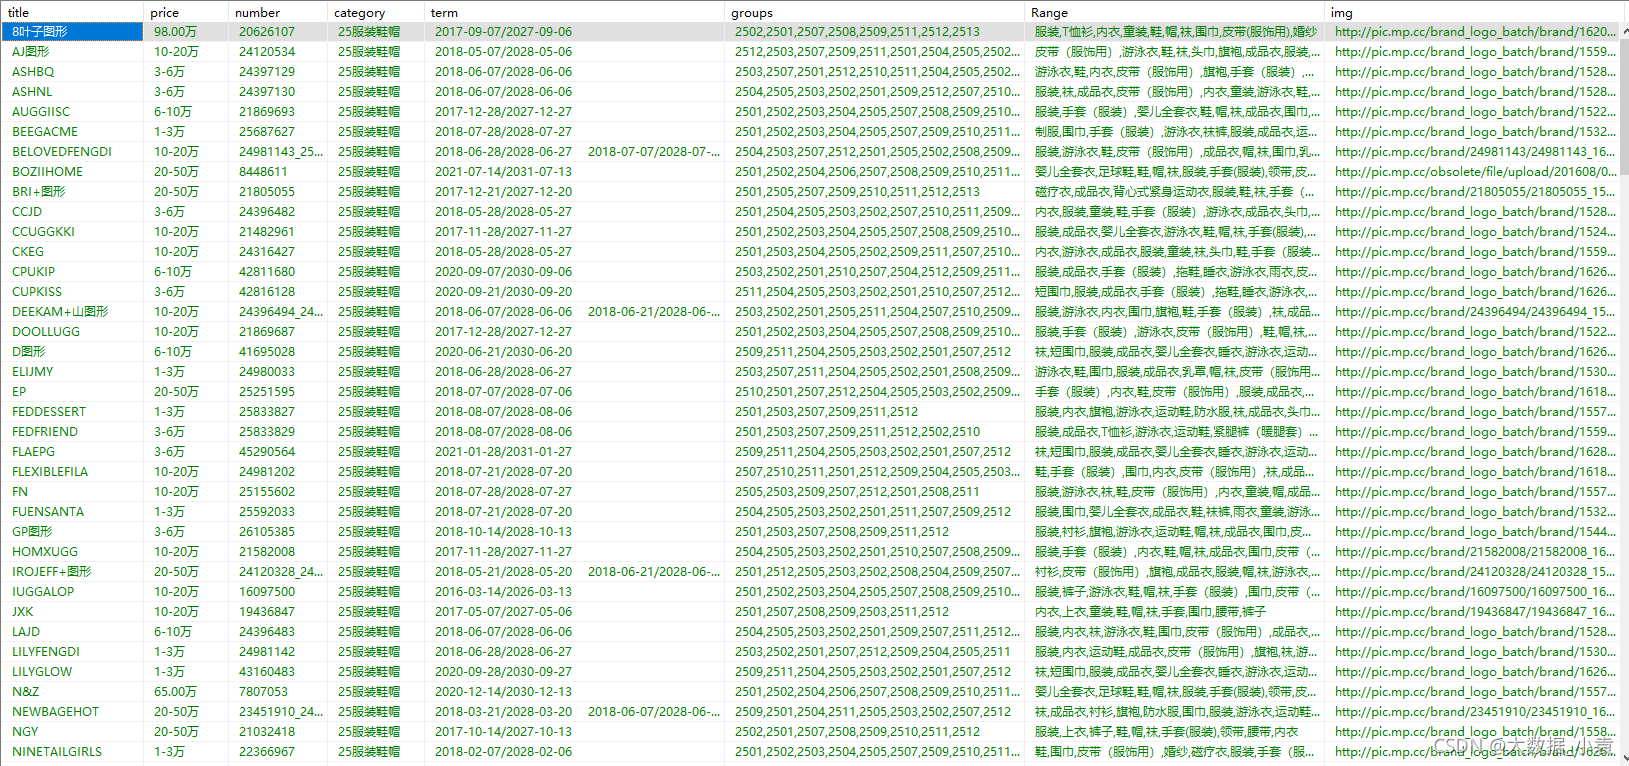Sort by the title column header
The image size is (1629, 766).
[72, 12]
